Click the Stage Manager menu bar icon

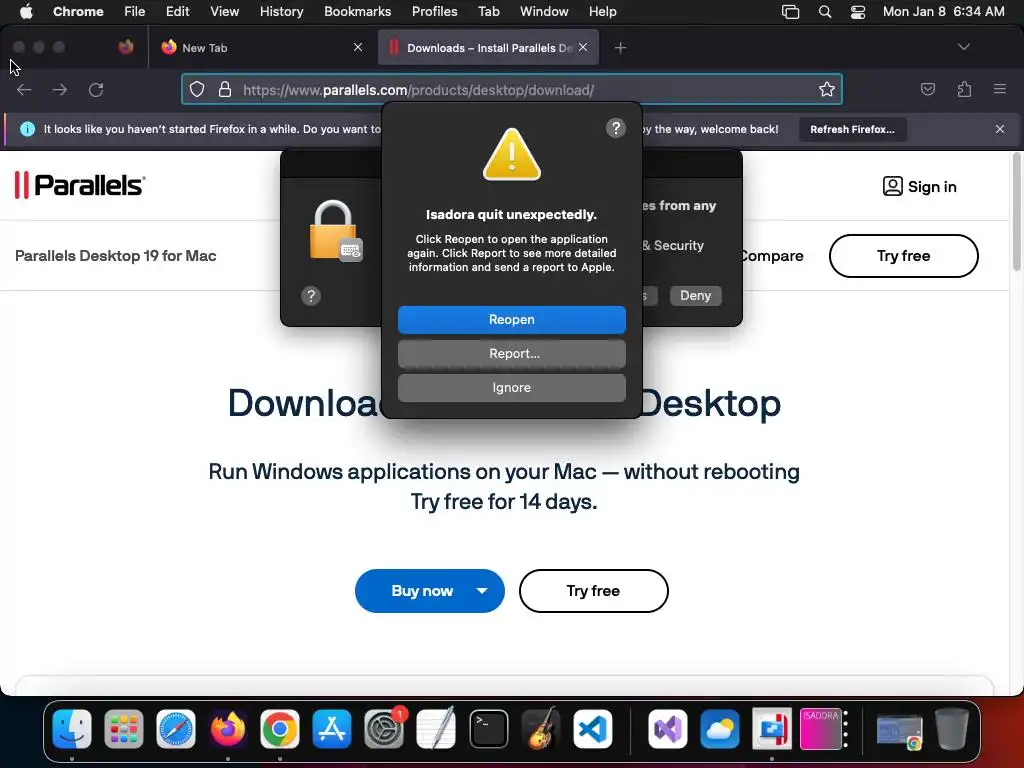click(790, 12)
